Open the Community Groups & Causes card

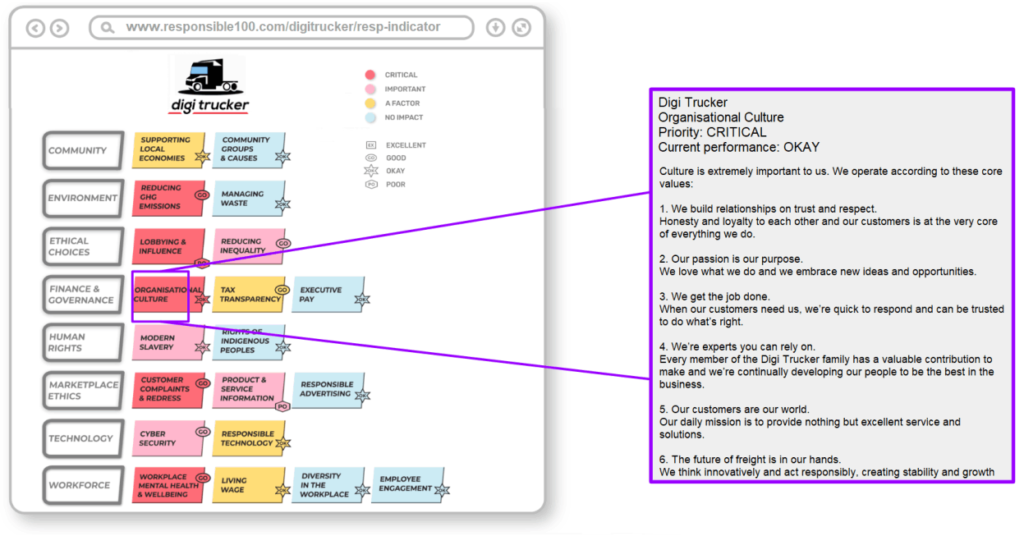point(248,150)
